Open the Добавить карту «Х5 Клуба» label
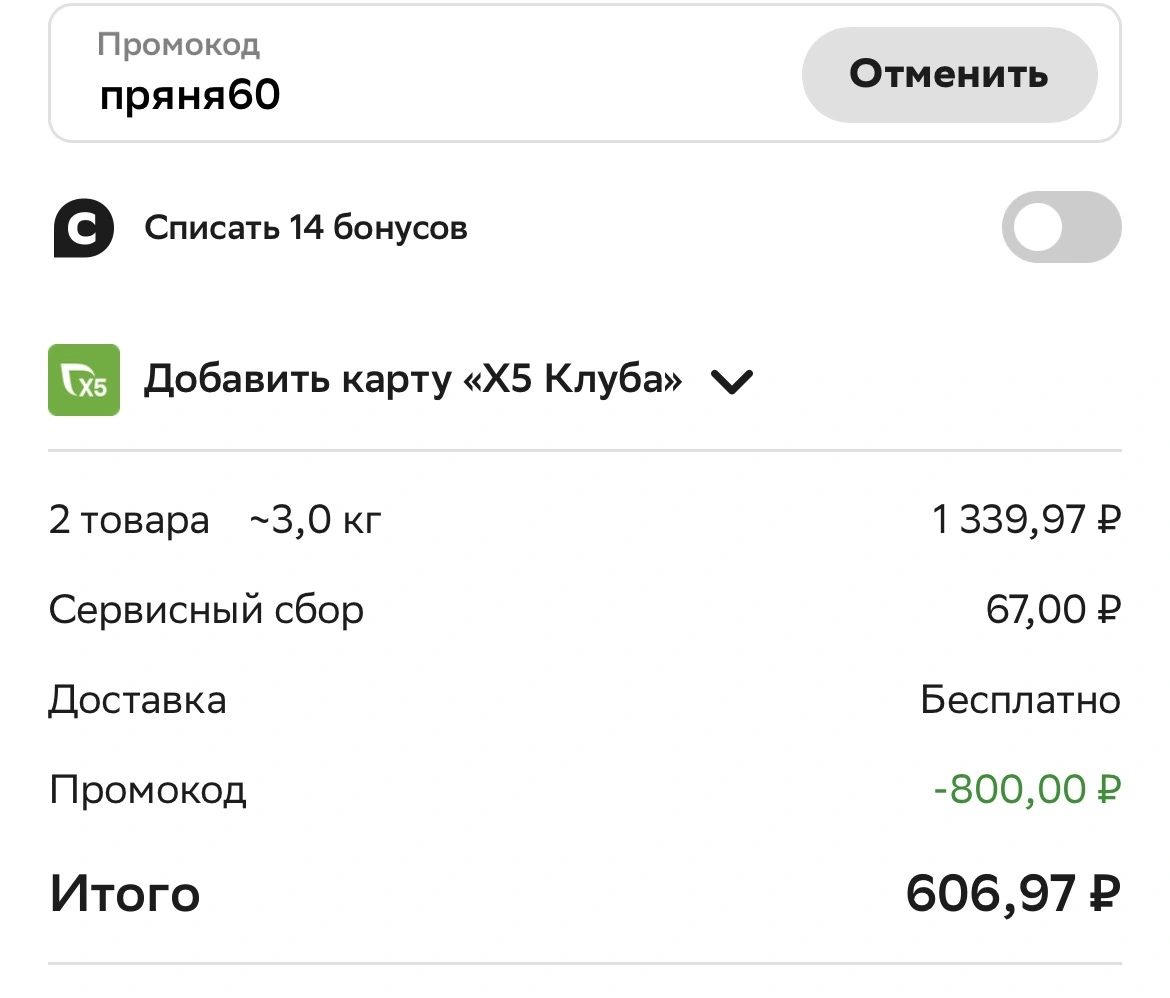The width and height of the screenshot is (1170, 998). coord(413,379)
